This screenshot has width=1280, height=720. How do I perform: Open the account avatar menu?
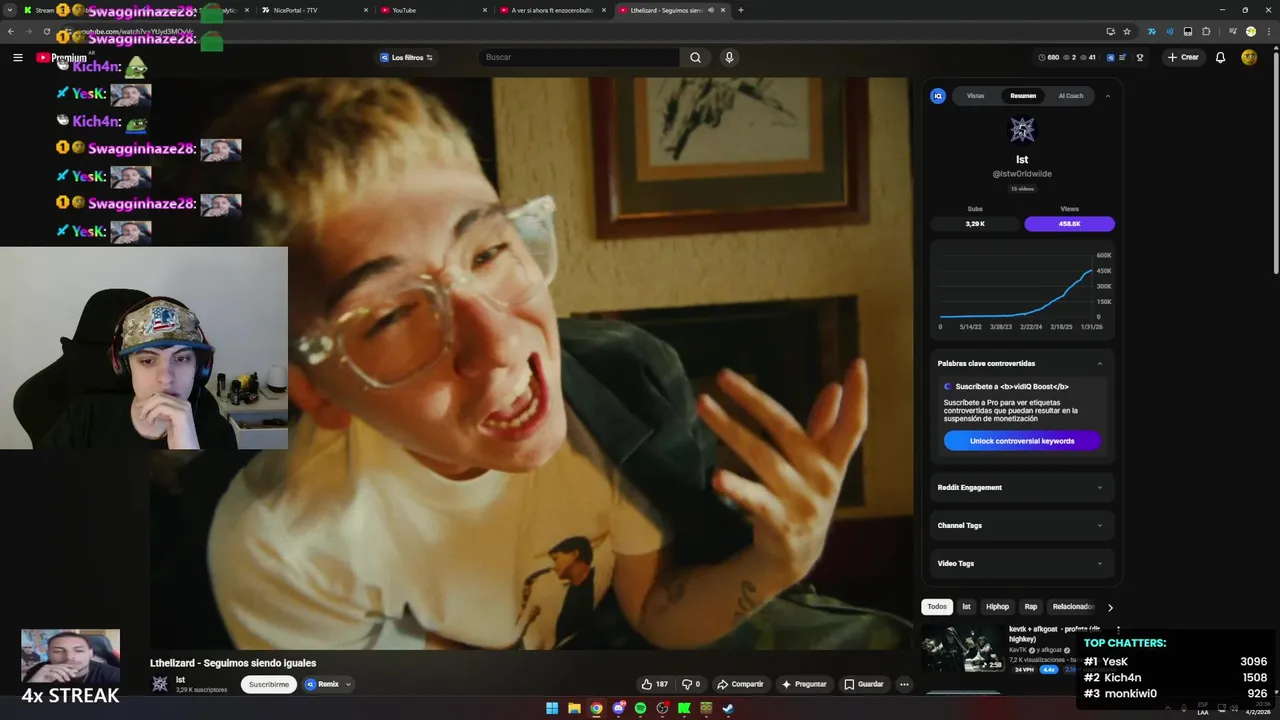coord(1249,57)
